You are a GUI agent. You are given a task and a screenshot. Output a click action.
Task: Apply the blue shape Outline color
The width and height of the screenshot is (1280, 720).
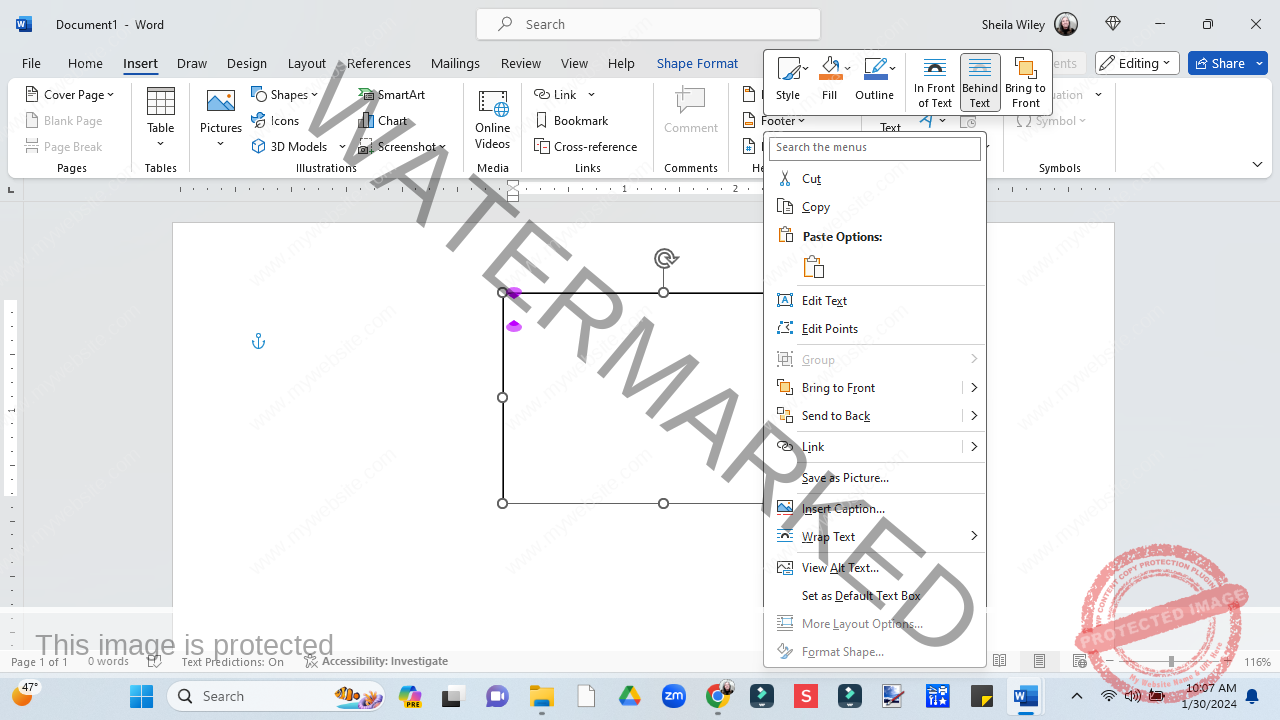click(874, 69)
